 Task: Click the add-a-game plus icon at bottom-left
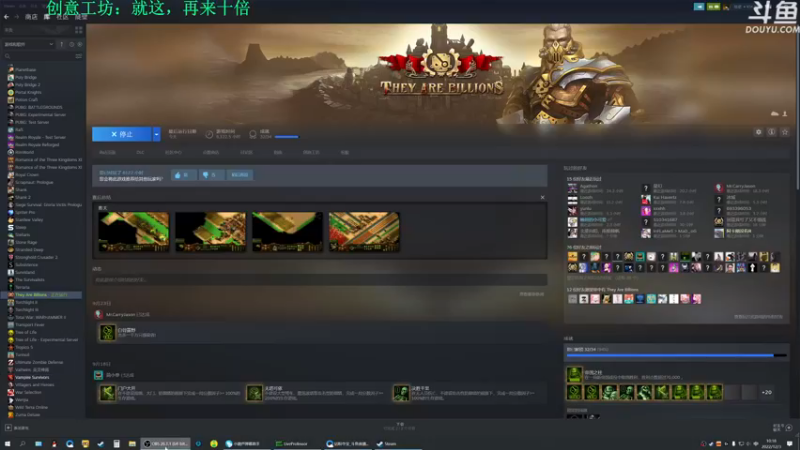tap(8, 428)
